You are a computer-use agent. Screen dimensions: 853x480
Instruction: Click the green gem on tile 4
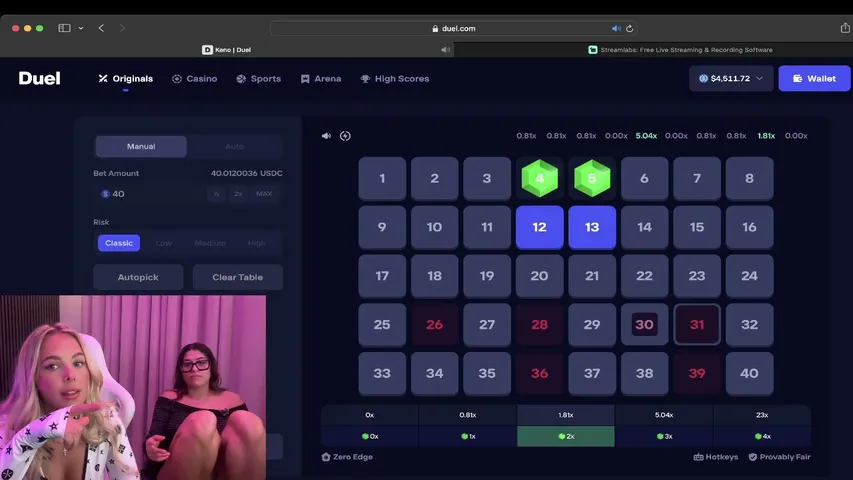tap(540, 178)
